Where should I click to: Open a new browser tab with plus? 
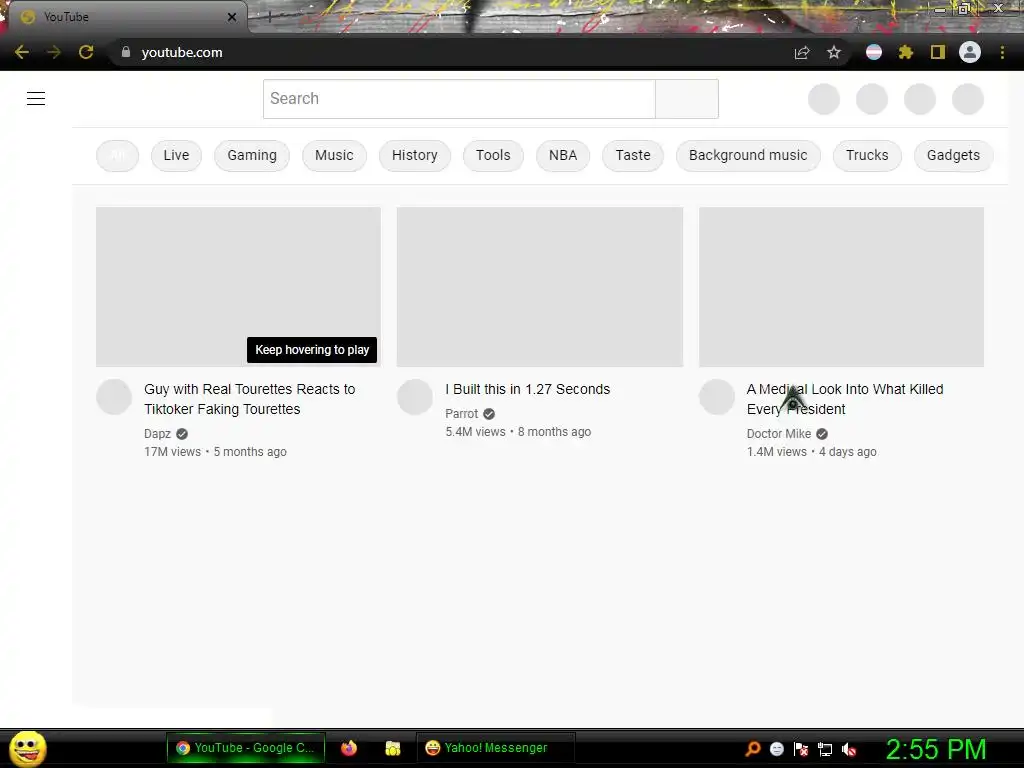pos(269,17)
